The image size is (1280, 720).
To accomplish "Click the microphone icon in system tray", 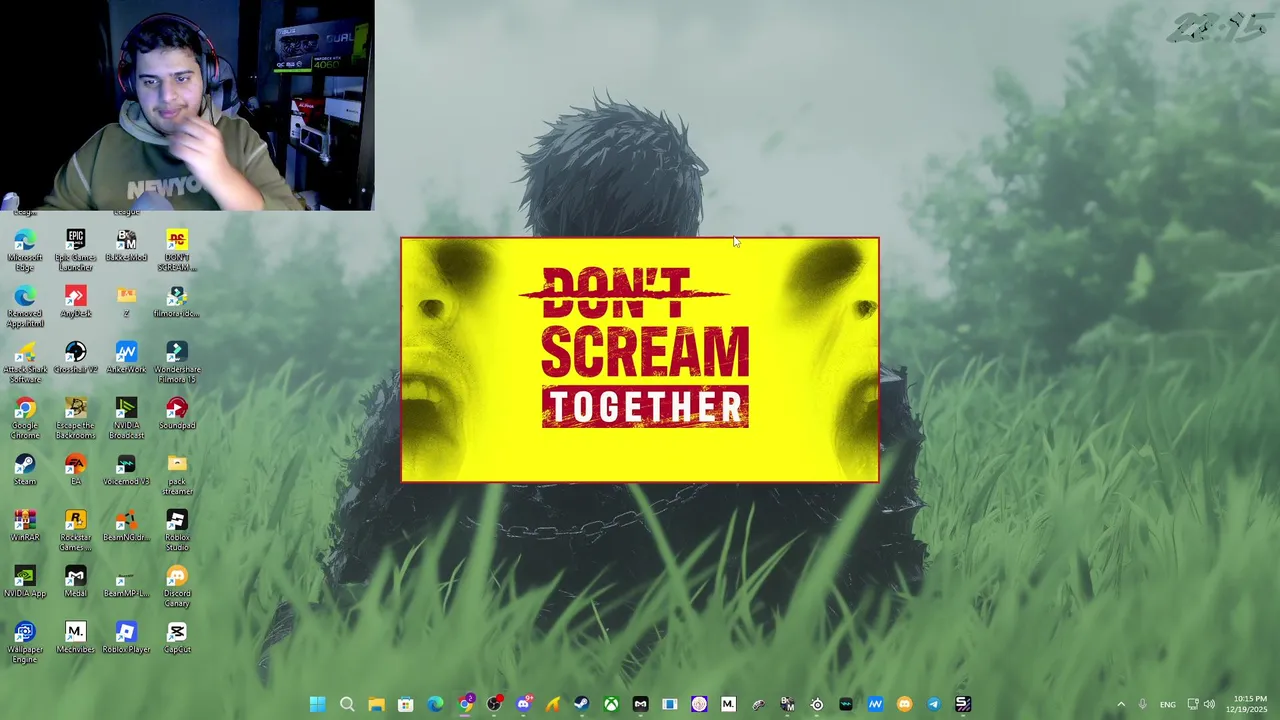I will (1142, 704).
